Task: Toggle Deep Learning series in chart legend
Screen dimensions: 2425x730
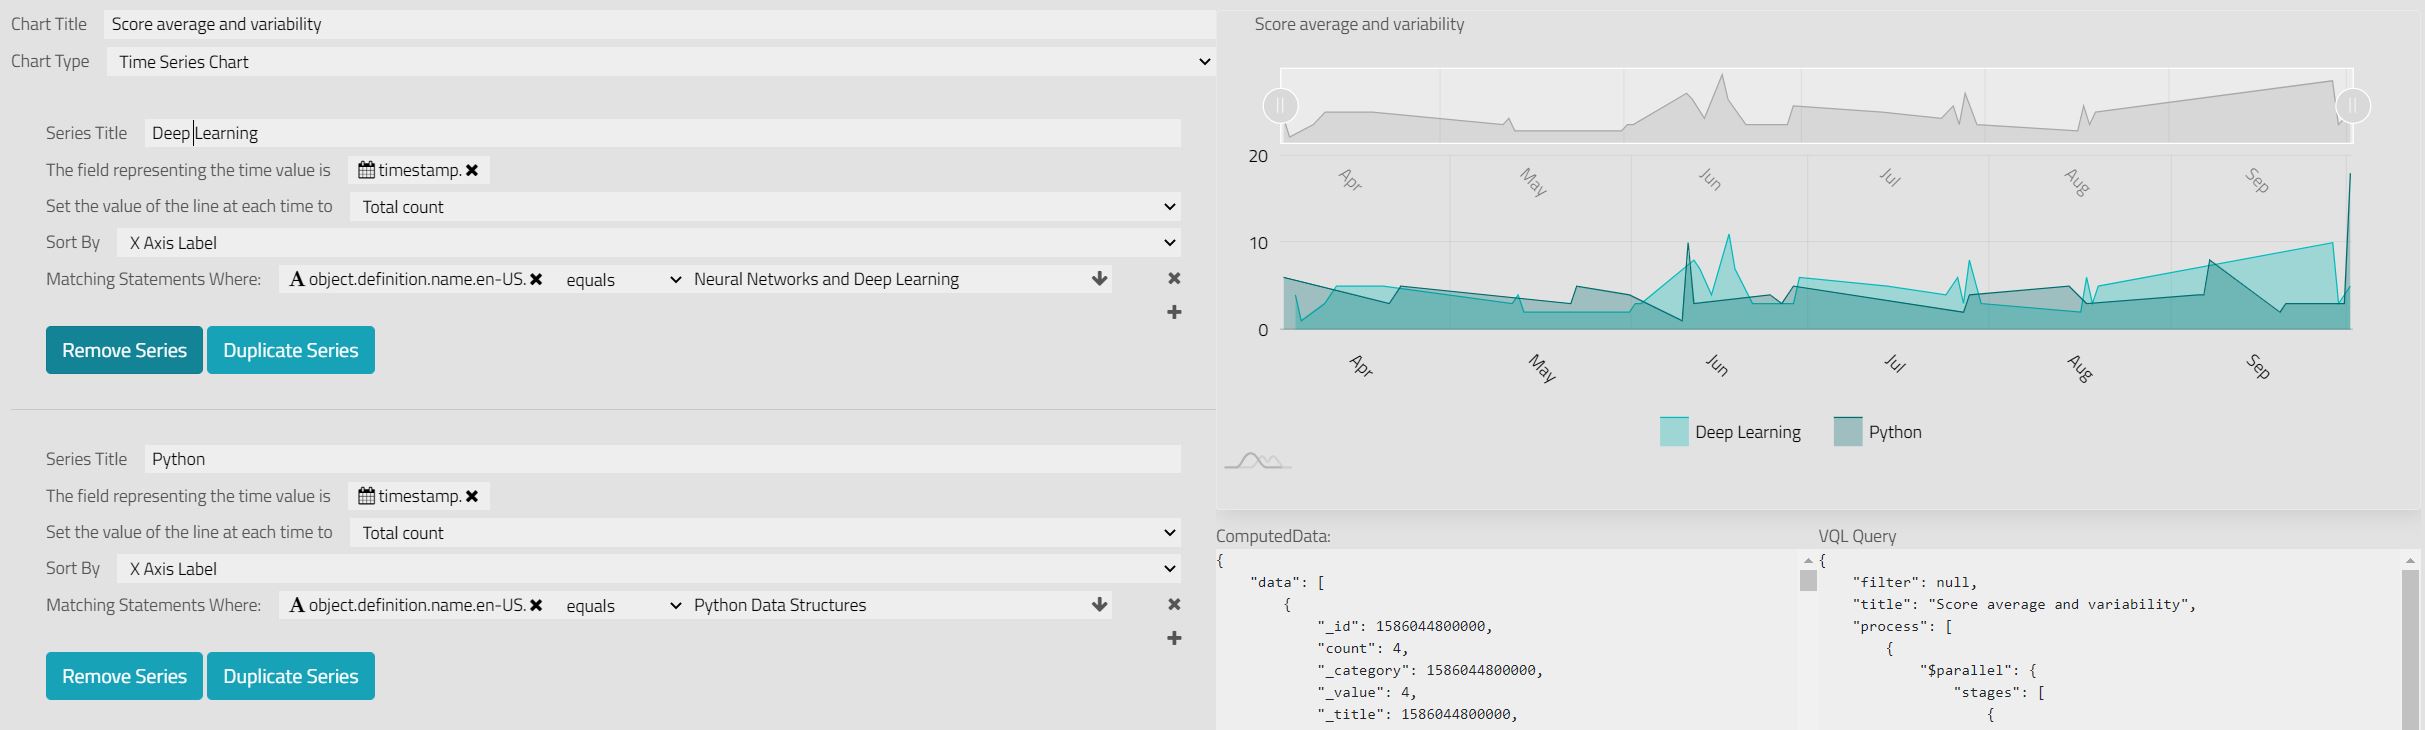Action: 1730,432
